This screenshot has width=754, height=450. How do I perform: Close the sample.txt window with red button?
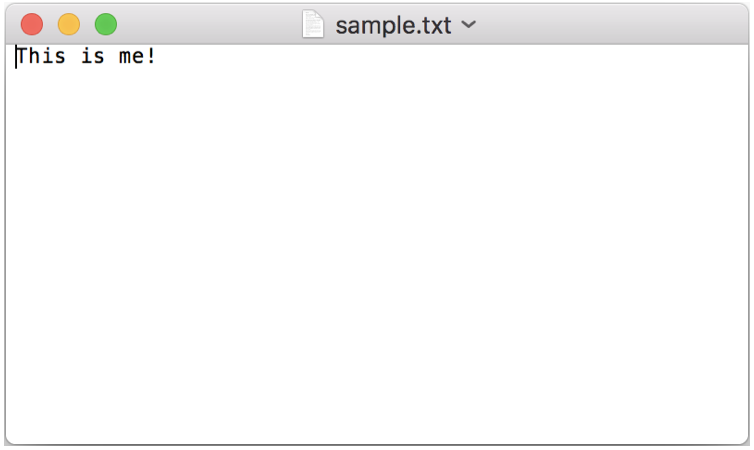click(x=32, y=24)
